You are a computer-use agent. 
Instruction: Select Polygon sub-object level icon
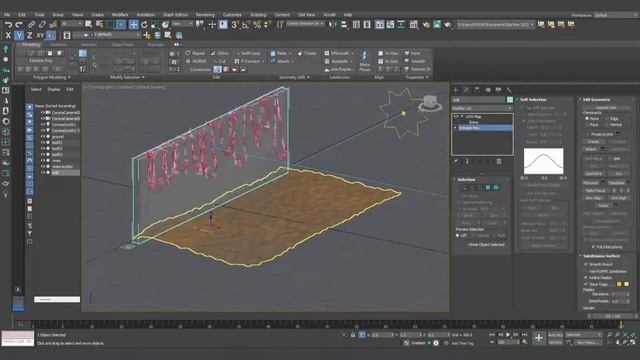click(488, 188)
